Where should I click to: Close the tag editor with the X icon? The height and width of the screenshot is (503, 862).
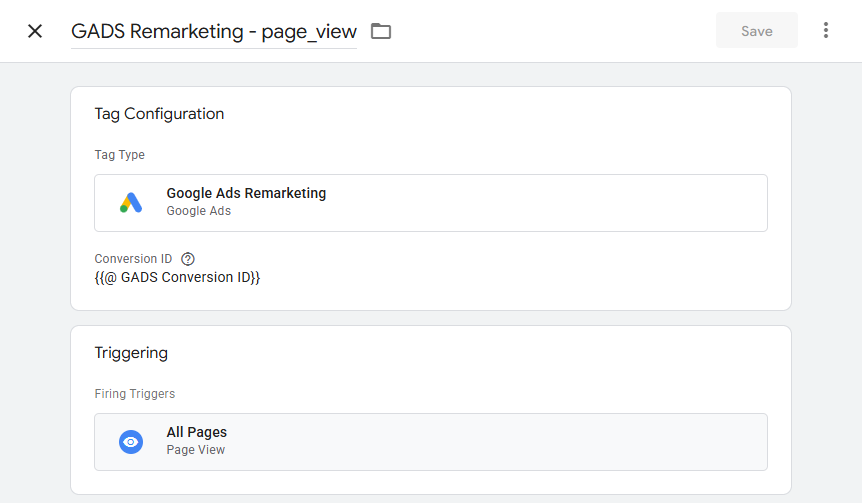coord(35,31)
